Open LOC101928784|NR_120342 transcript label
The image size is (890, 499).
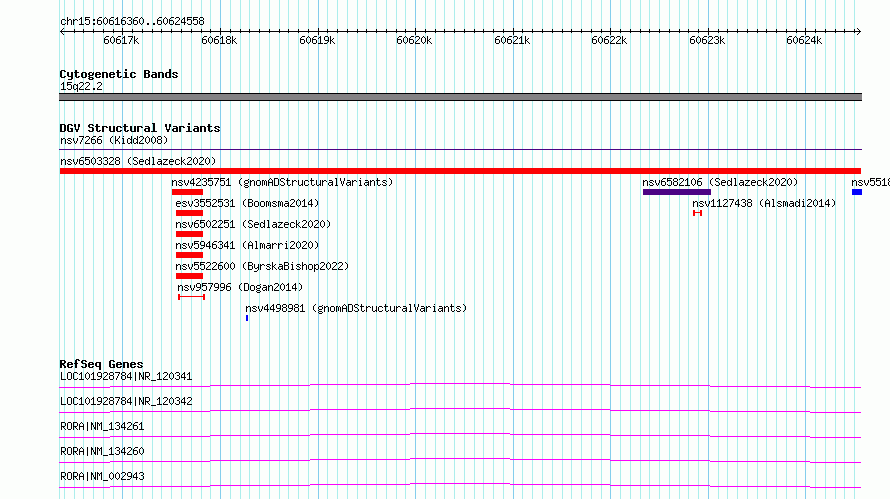(x=126, y=401)
